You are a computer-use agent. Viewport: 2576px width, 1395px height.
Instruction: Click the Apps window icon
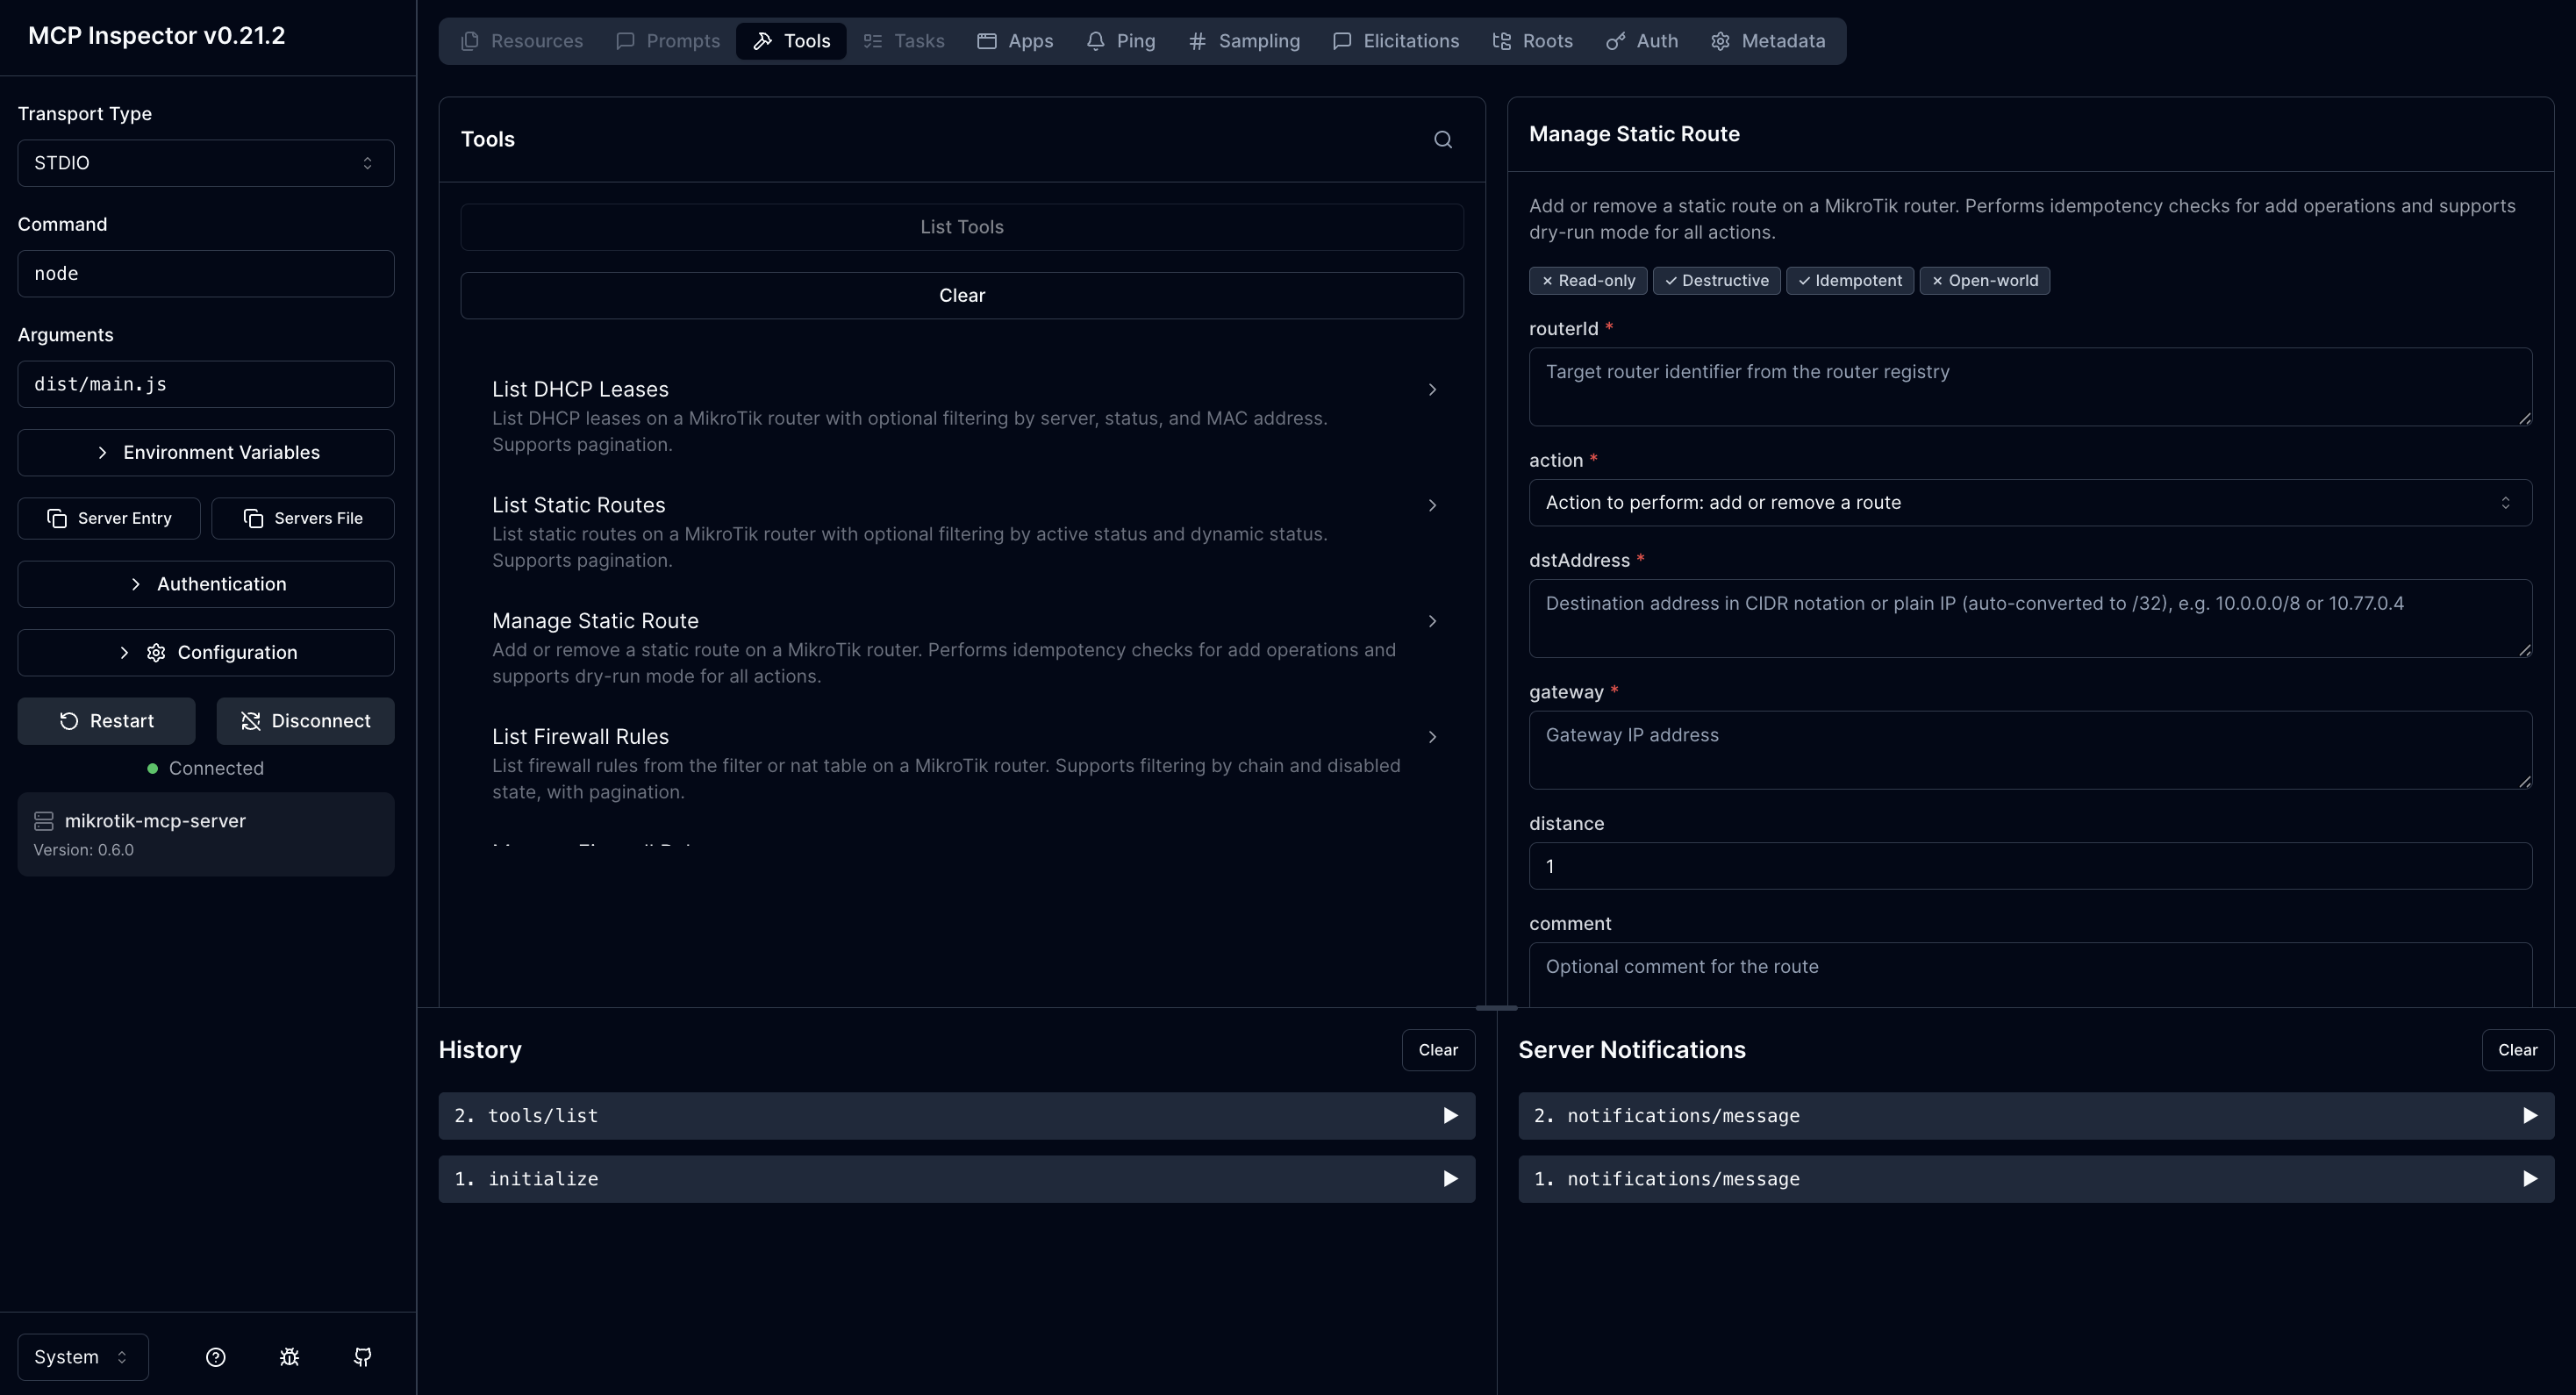click(x=987, y=41)
